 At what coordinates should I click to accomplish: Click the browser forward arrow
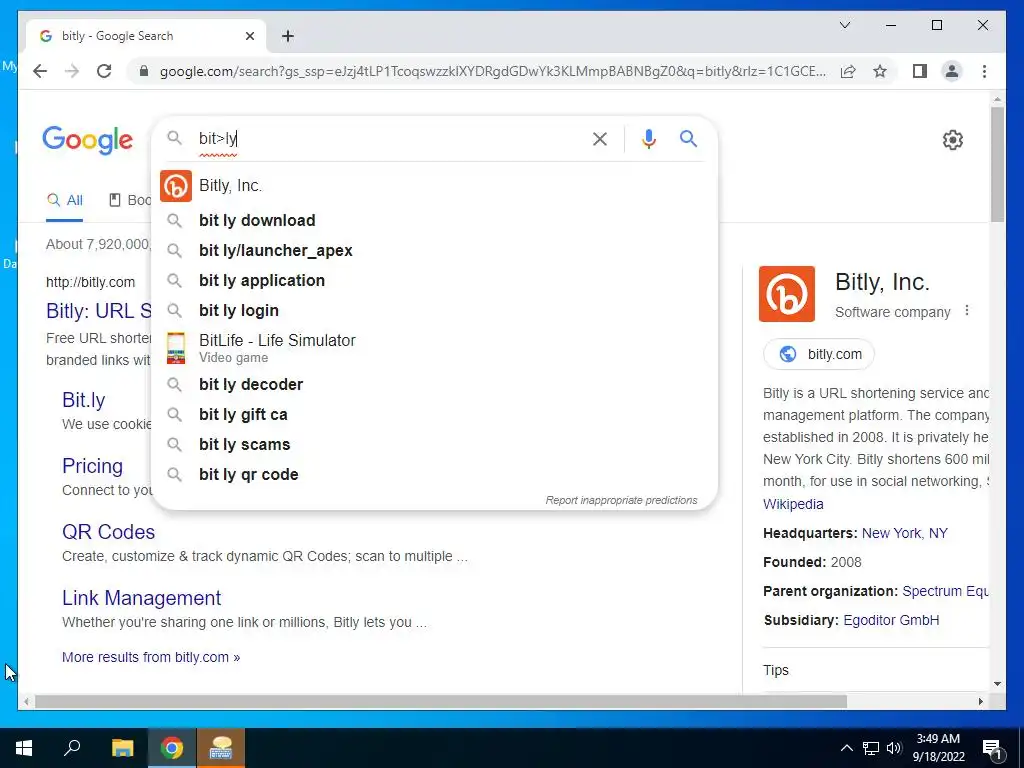pyautogui.click(x=72, y=71)
